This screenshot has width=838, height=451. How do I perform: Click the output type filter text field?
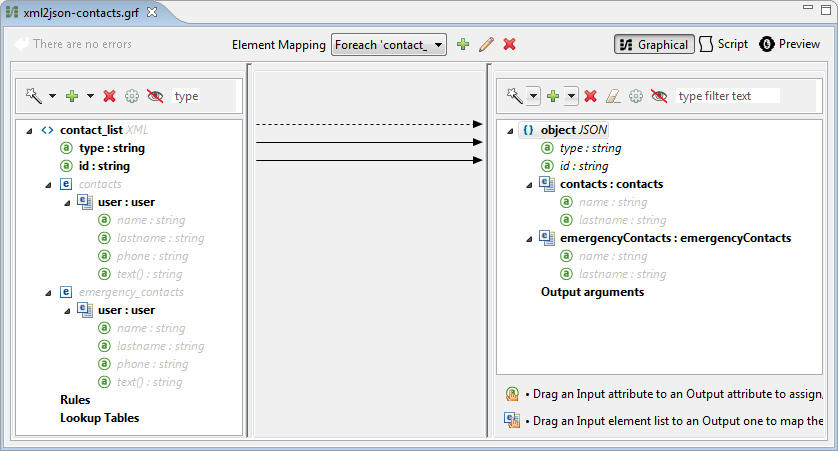[x=727, y=96]
